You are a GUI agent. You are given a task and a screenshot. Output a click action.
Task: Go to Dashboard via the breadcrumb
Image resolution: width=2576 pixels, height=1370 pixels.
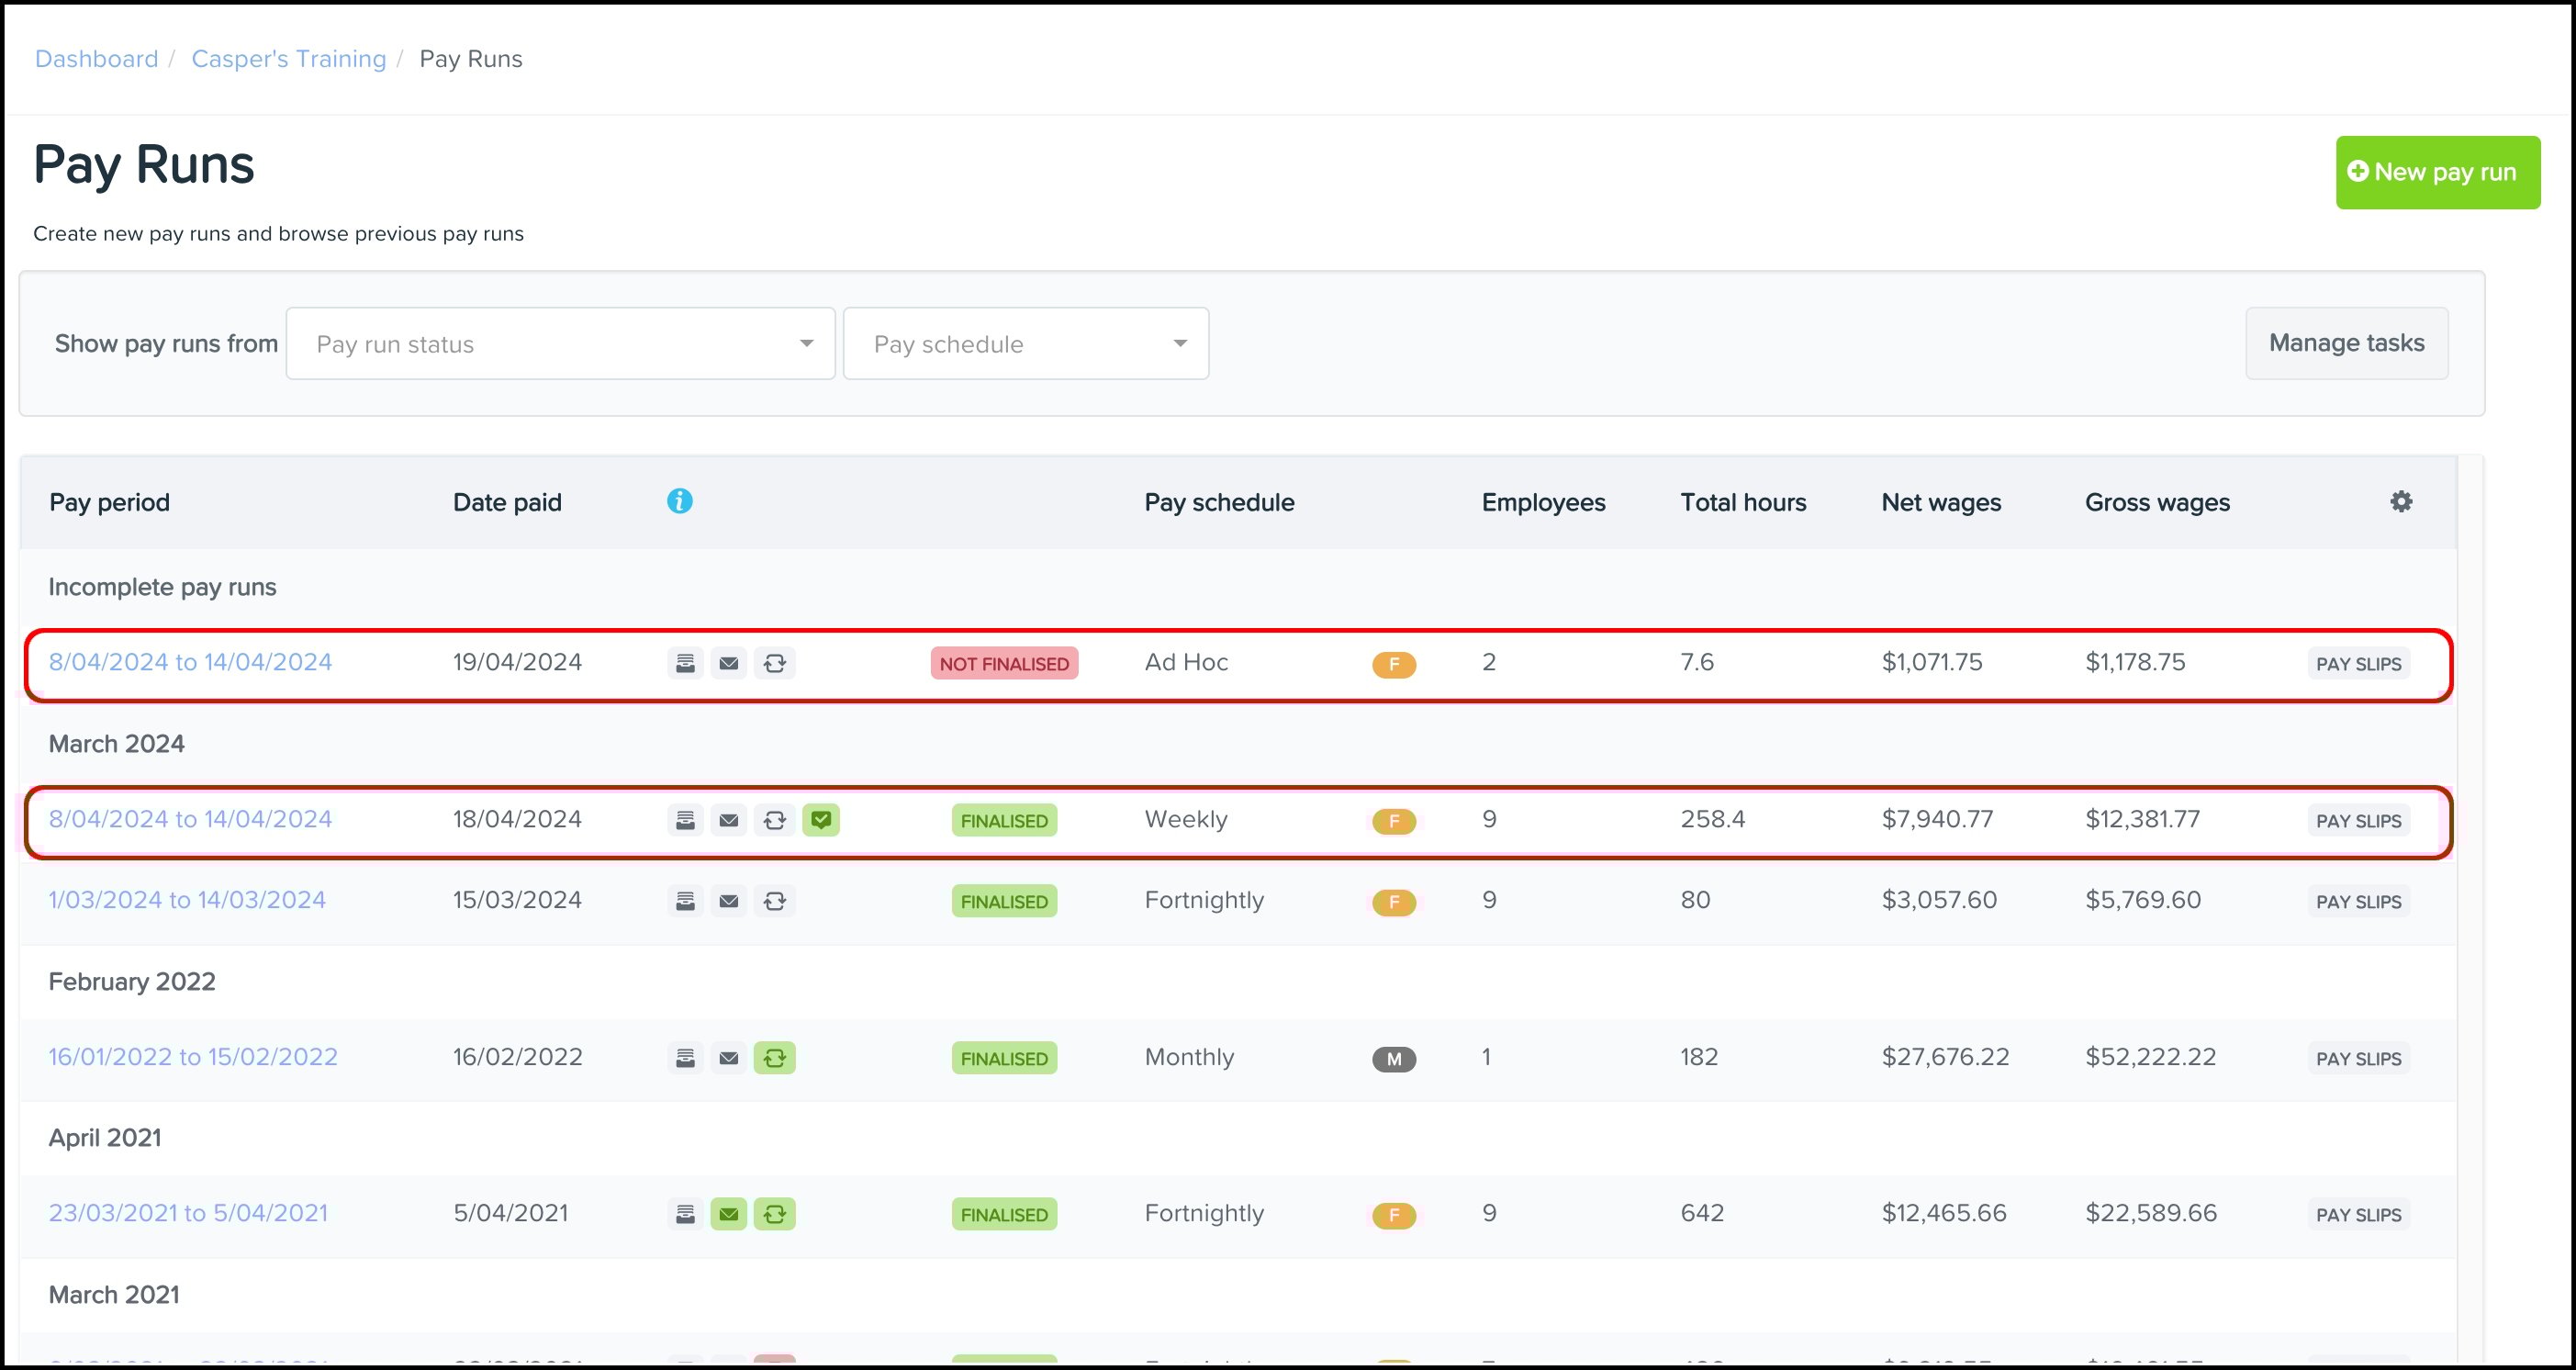(95, 58)
